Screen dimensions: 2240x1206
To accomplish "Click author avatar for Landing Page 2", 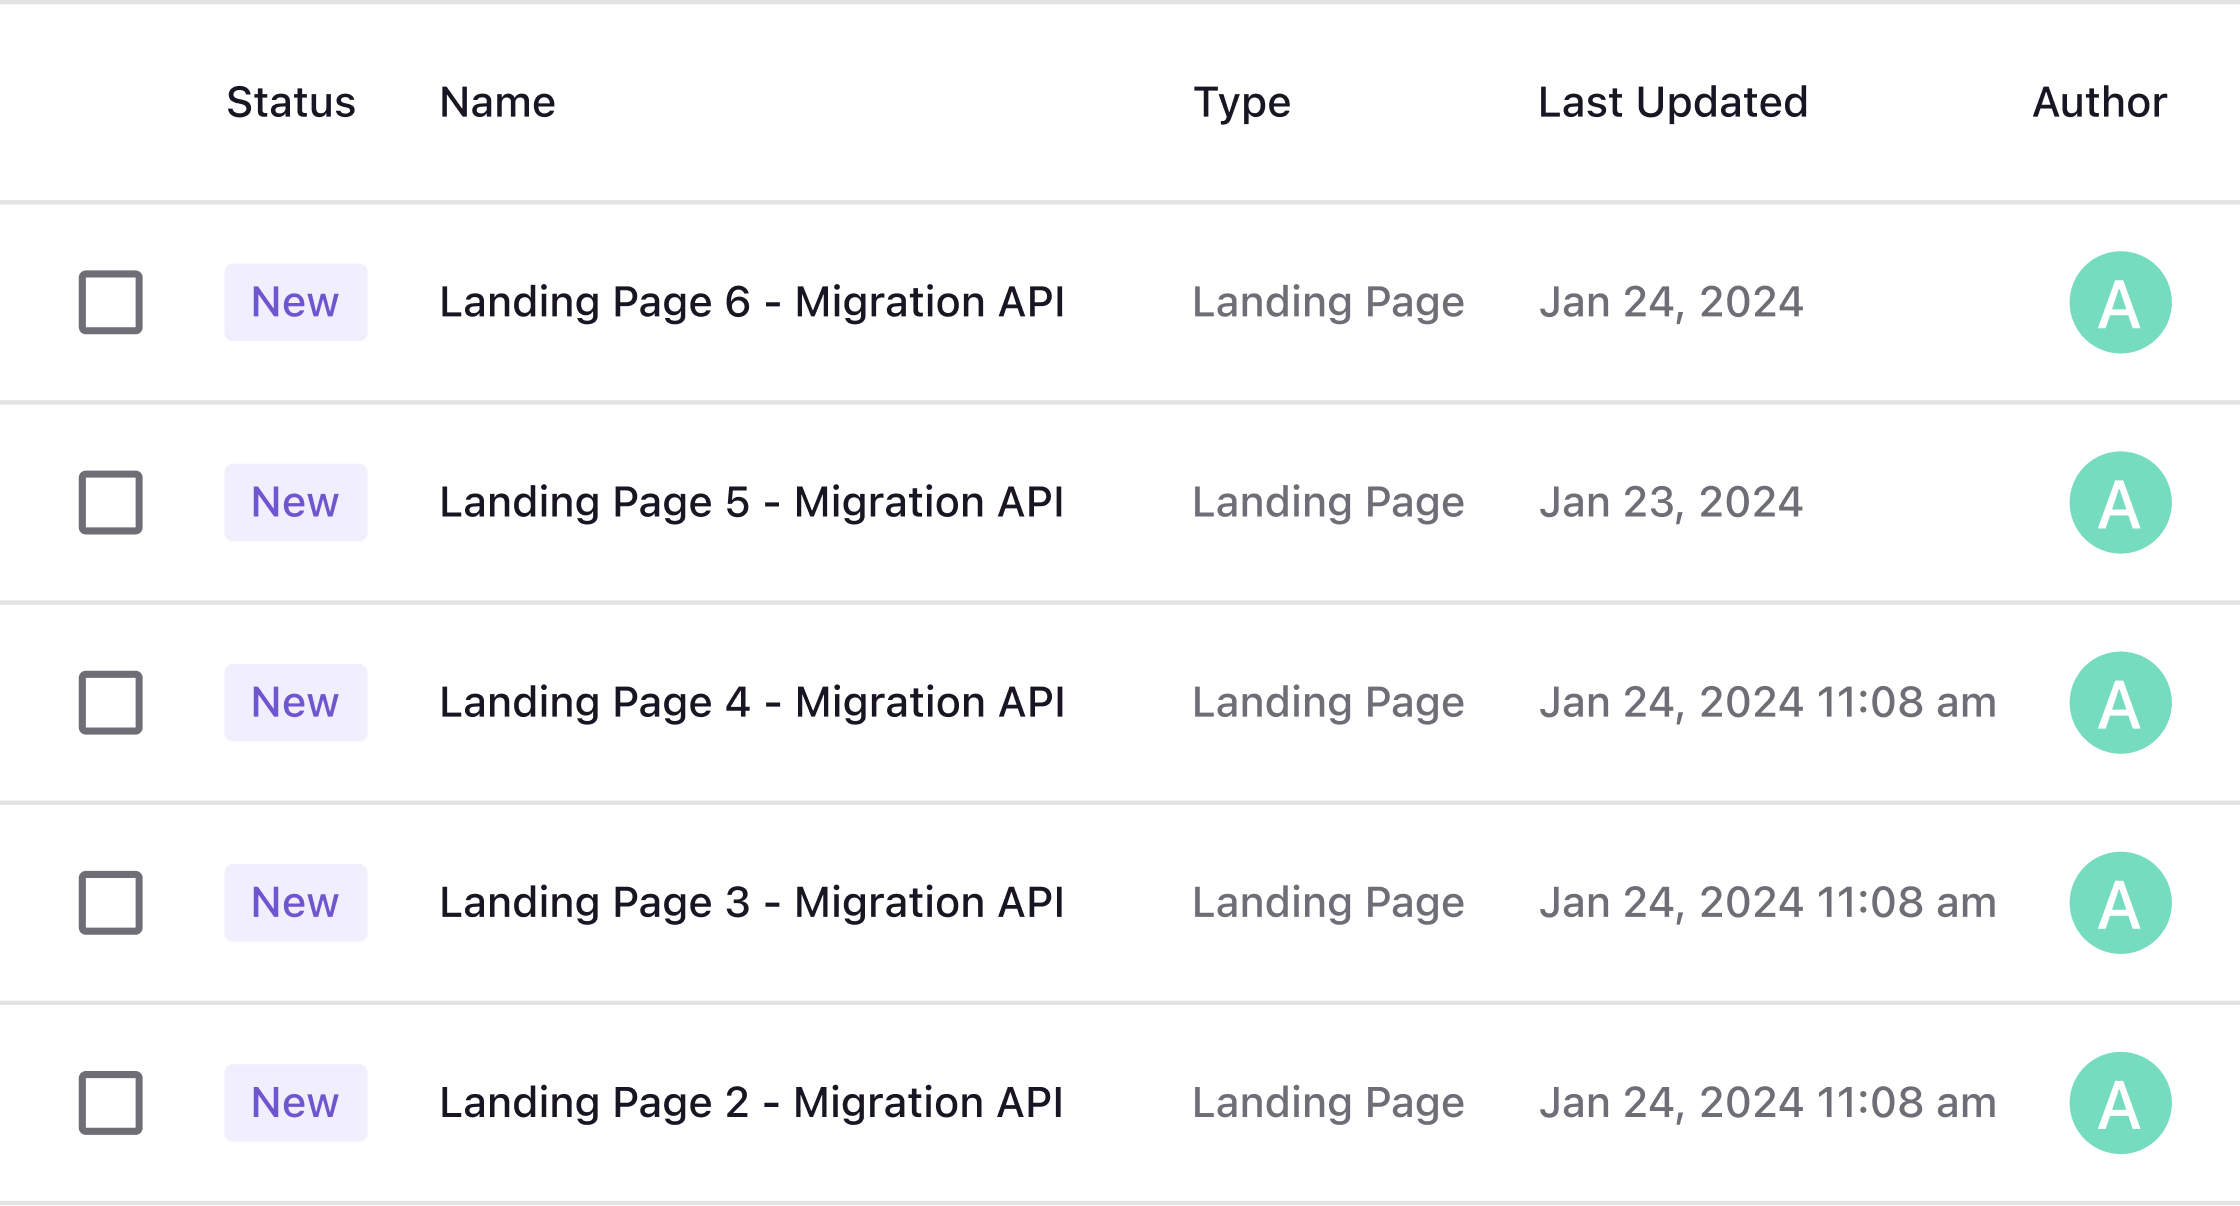I will (x=2120, y=1102).
